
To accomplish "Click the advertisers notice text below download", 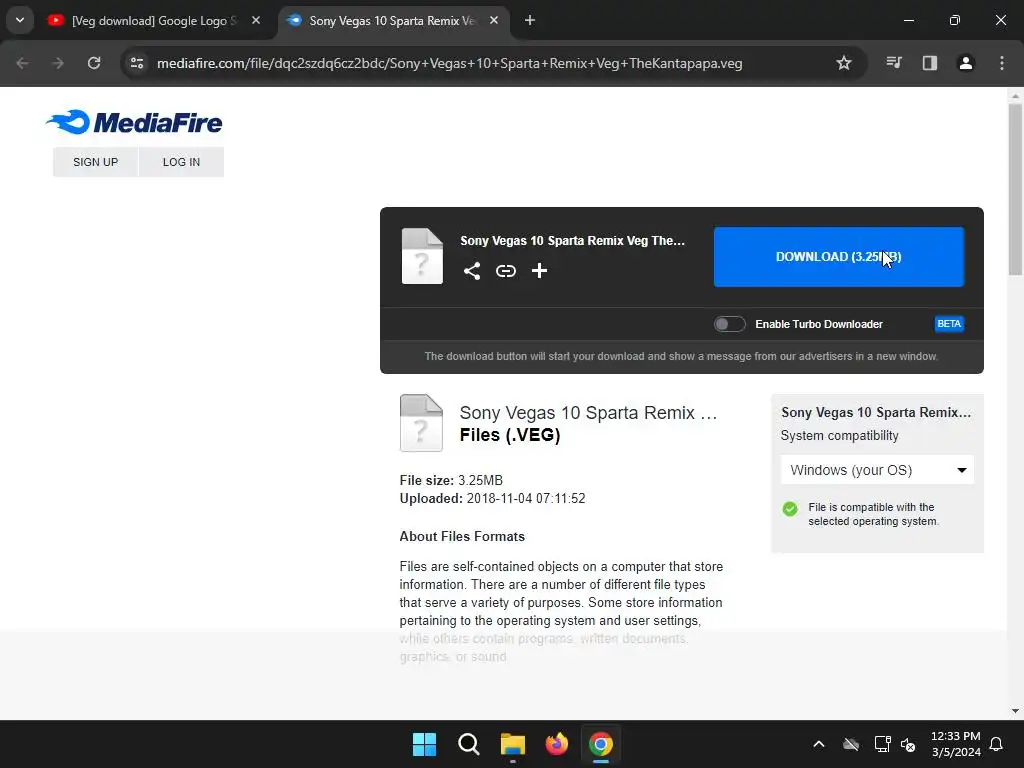I will (681, 357).
